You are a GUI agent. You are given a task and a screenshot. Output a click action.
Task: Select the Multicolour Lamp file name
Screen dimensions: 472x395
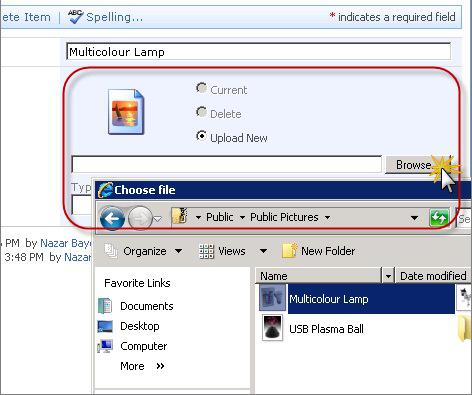[x=329, y=299]
